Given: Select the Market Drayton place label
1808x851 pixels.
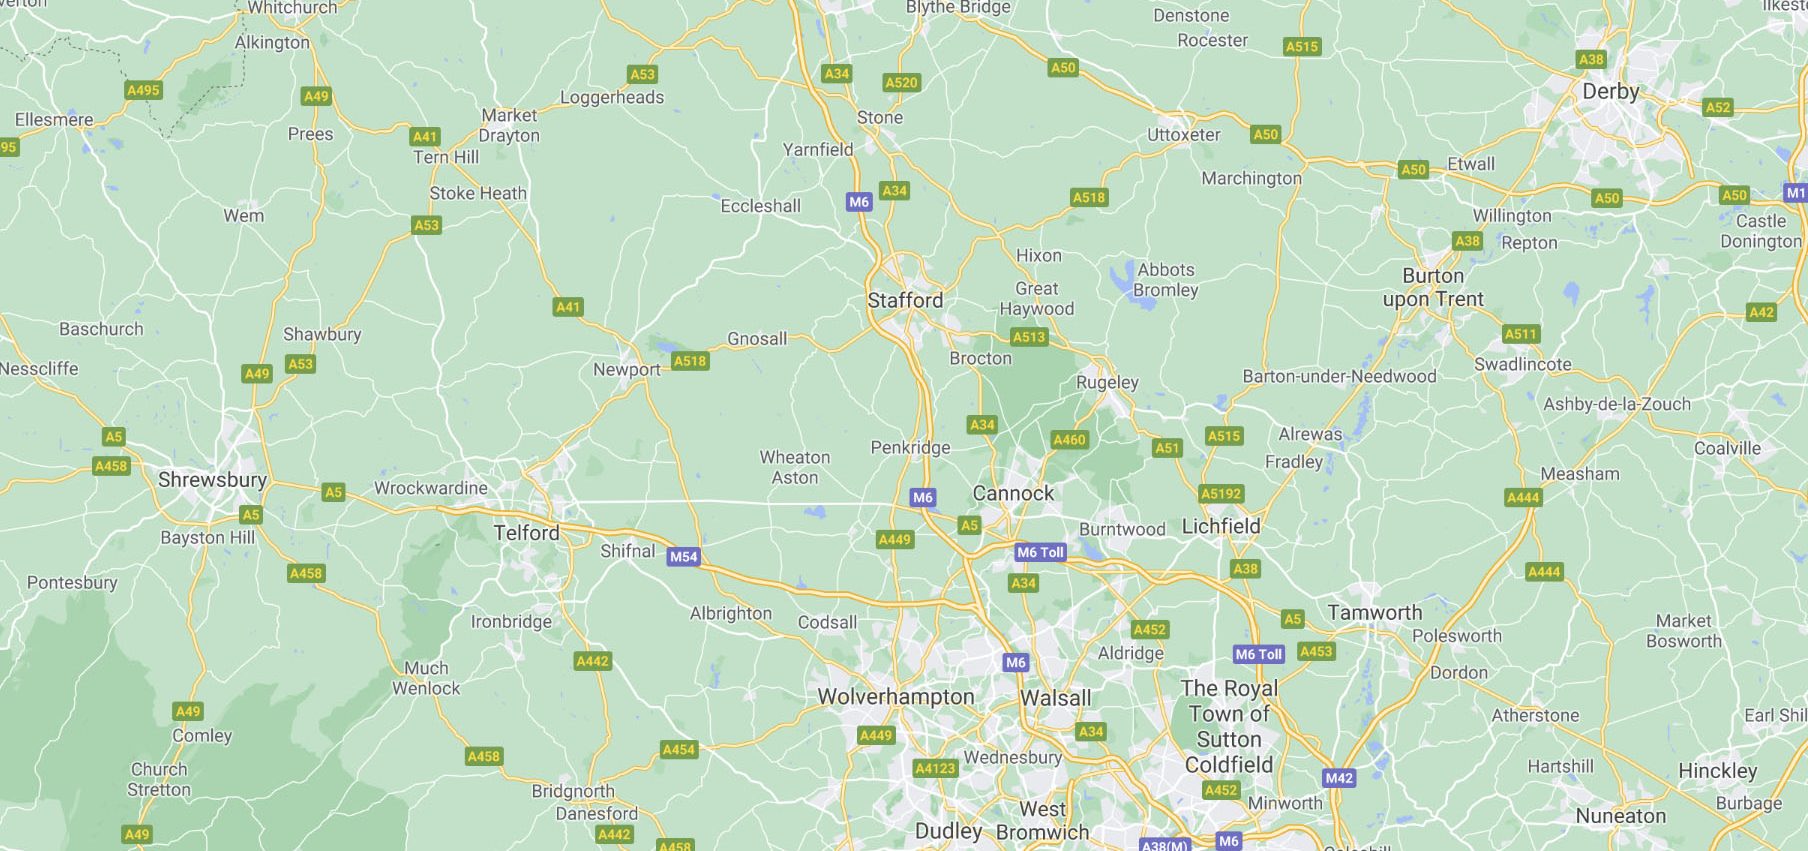Looking at the screenshot, I should tap(509, 125).
